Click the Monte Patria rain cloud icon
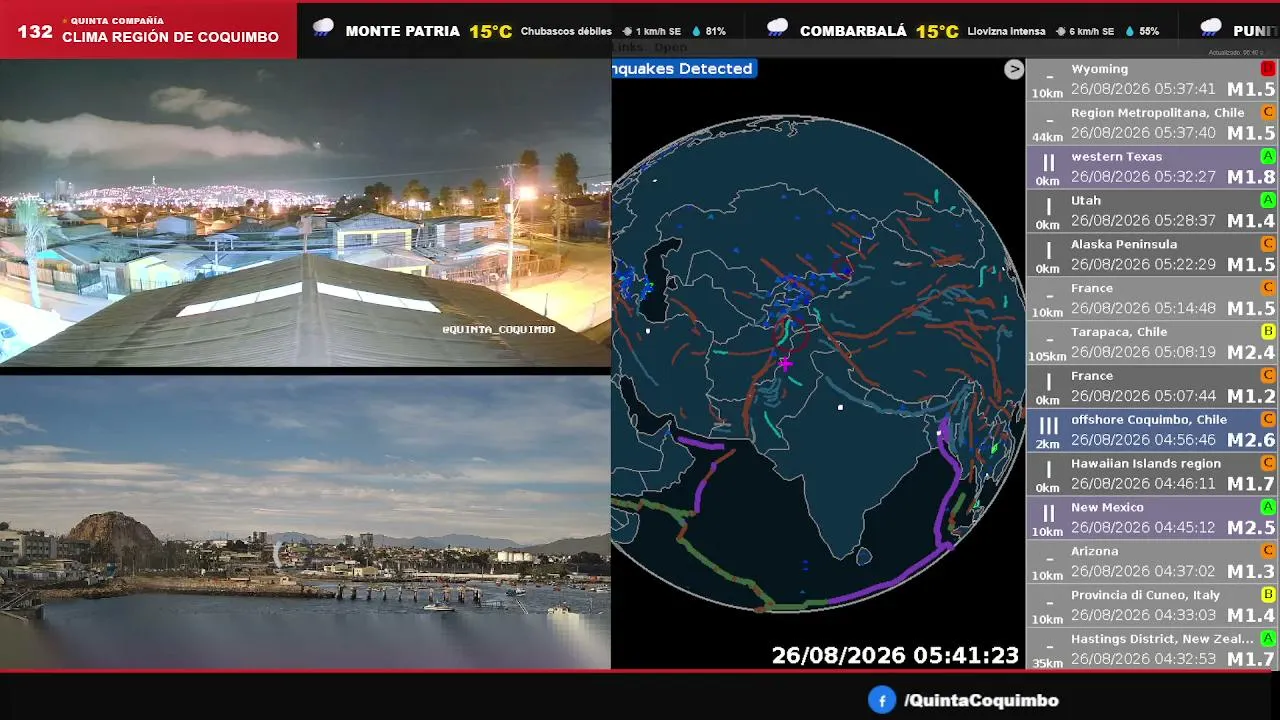Image resolution: width=1280 pixels, height=720 pixels. [x=323, y=29]
